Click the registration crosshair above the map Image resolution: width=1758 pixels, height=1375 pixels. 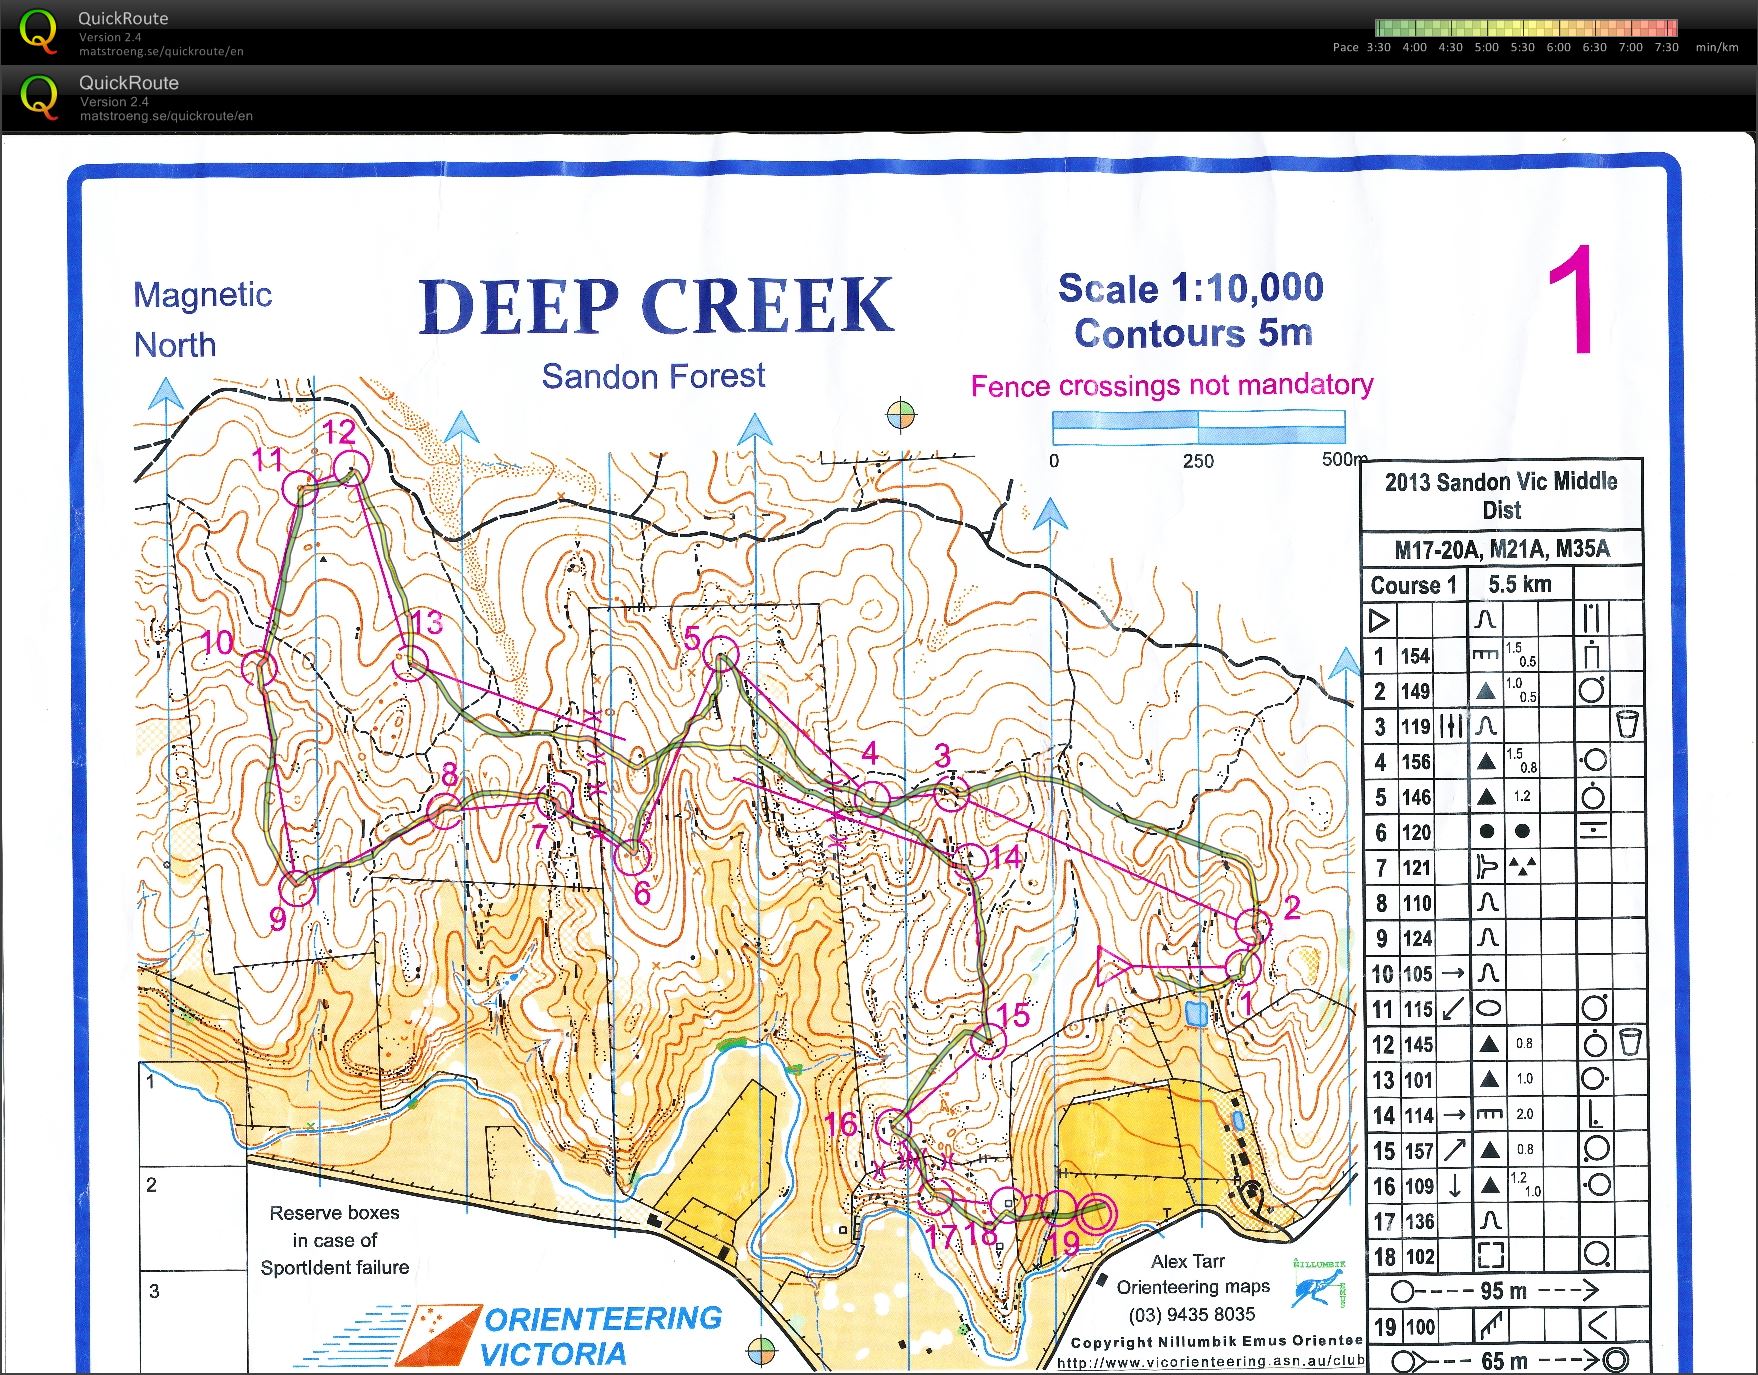click(901, 414)
